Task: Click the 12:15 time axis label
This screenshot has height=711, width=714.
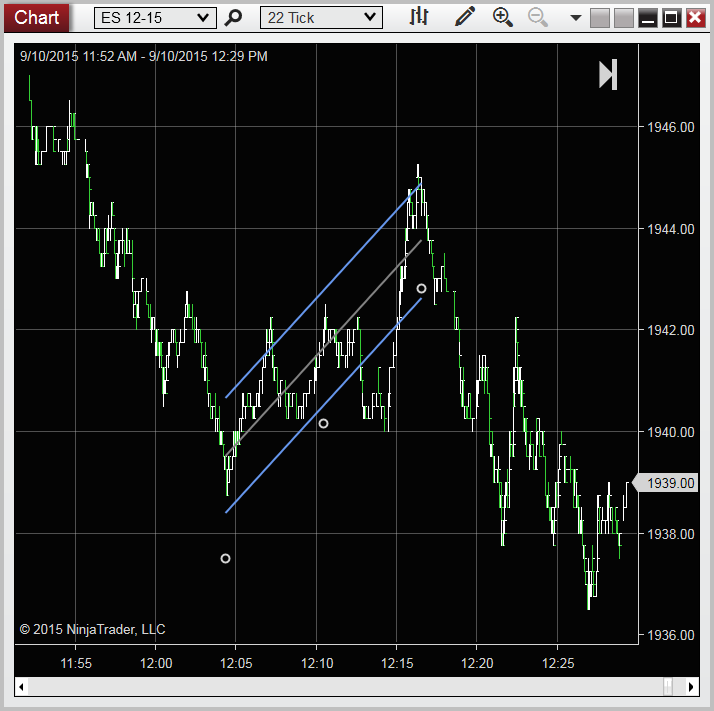Action: click(397, 663)
